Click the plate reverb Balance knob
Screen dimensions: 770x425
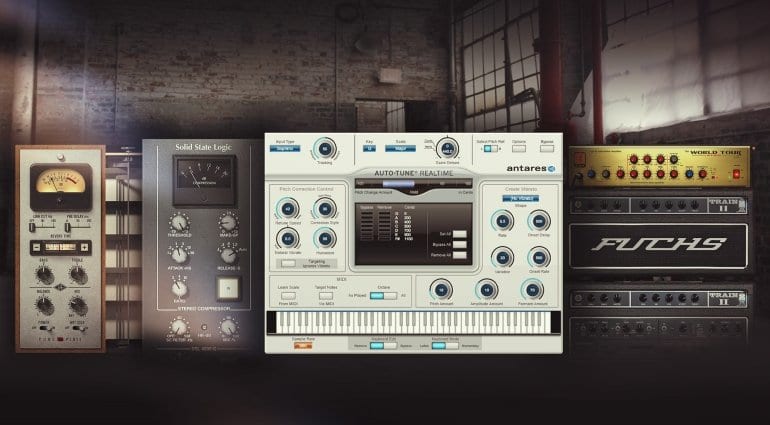click(x=45, y=307)
